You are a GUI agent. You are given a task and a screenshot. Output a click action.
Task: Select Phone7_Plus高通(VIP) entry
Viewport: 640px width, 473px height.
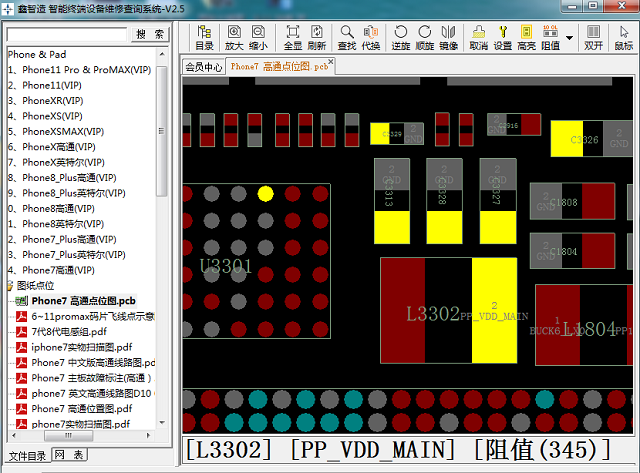tap(62, 239)
